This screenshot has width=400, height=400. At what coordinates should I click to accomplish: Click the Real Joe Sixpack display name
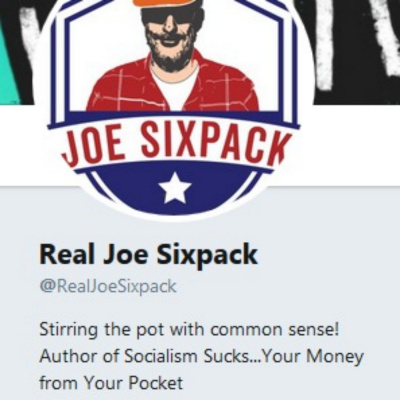[149, 255]
